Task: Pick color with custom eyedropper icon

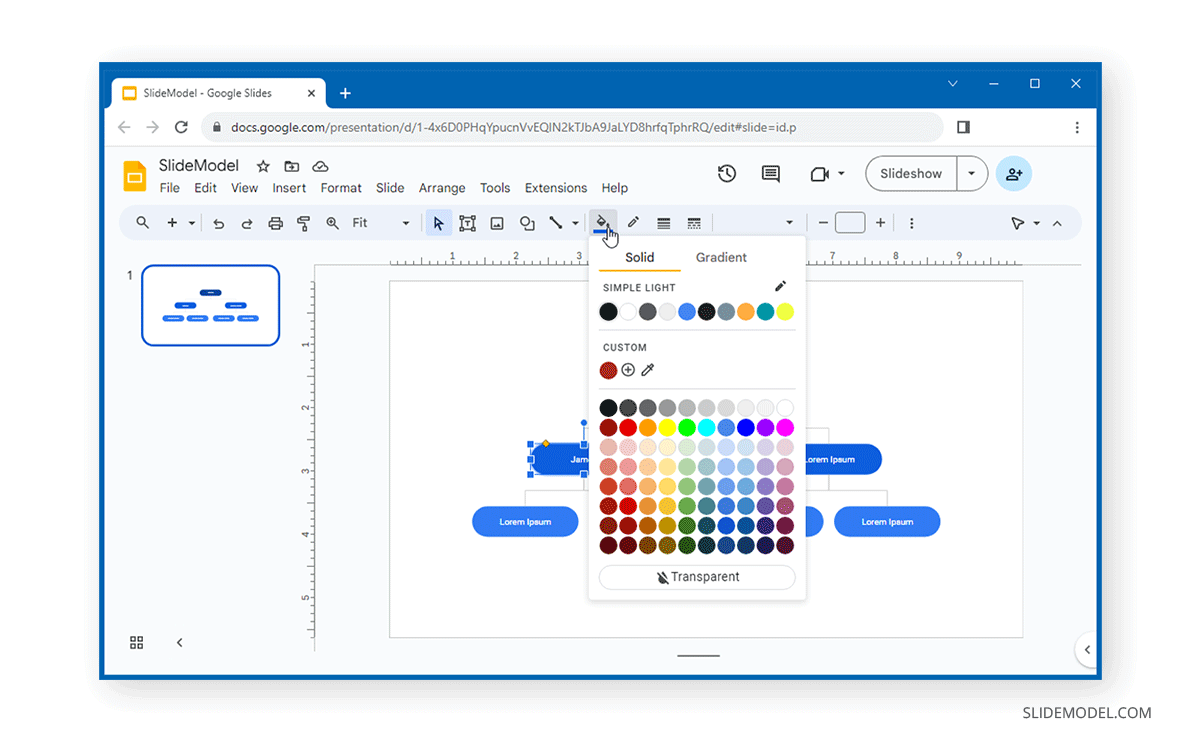Action: 648,370
